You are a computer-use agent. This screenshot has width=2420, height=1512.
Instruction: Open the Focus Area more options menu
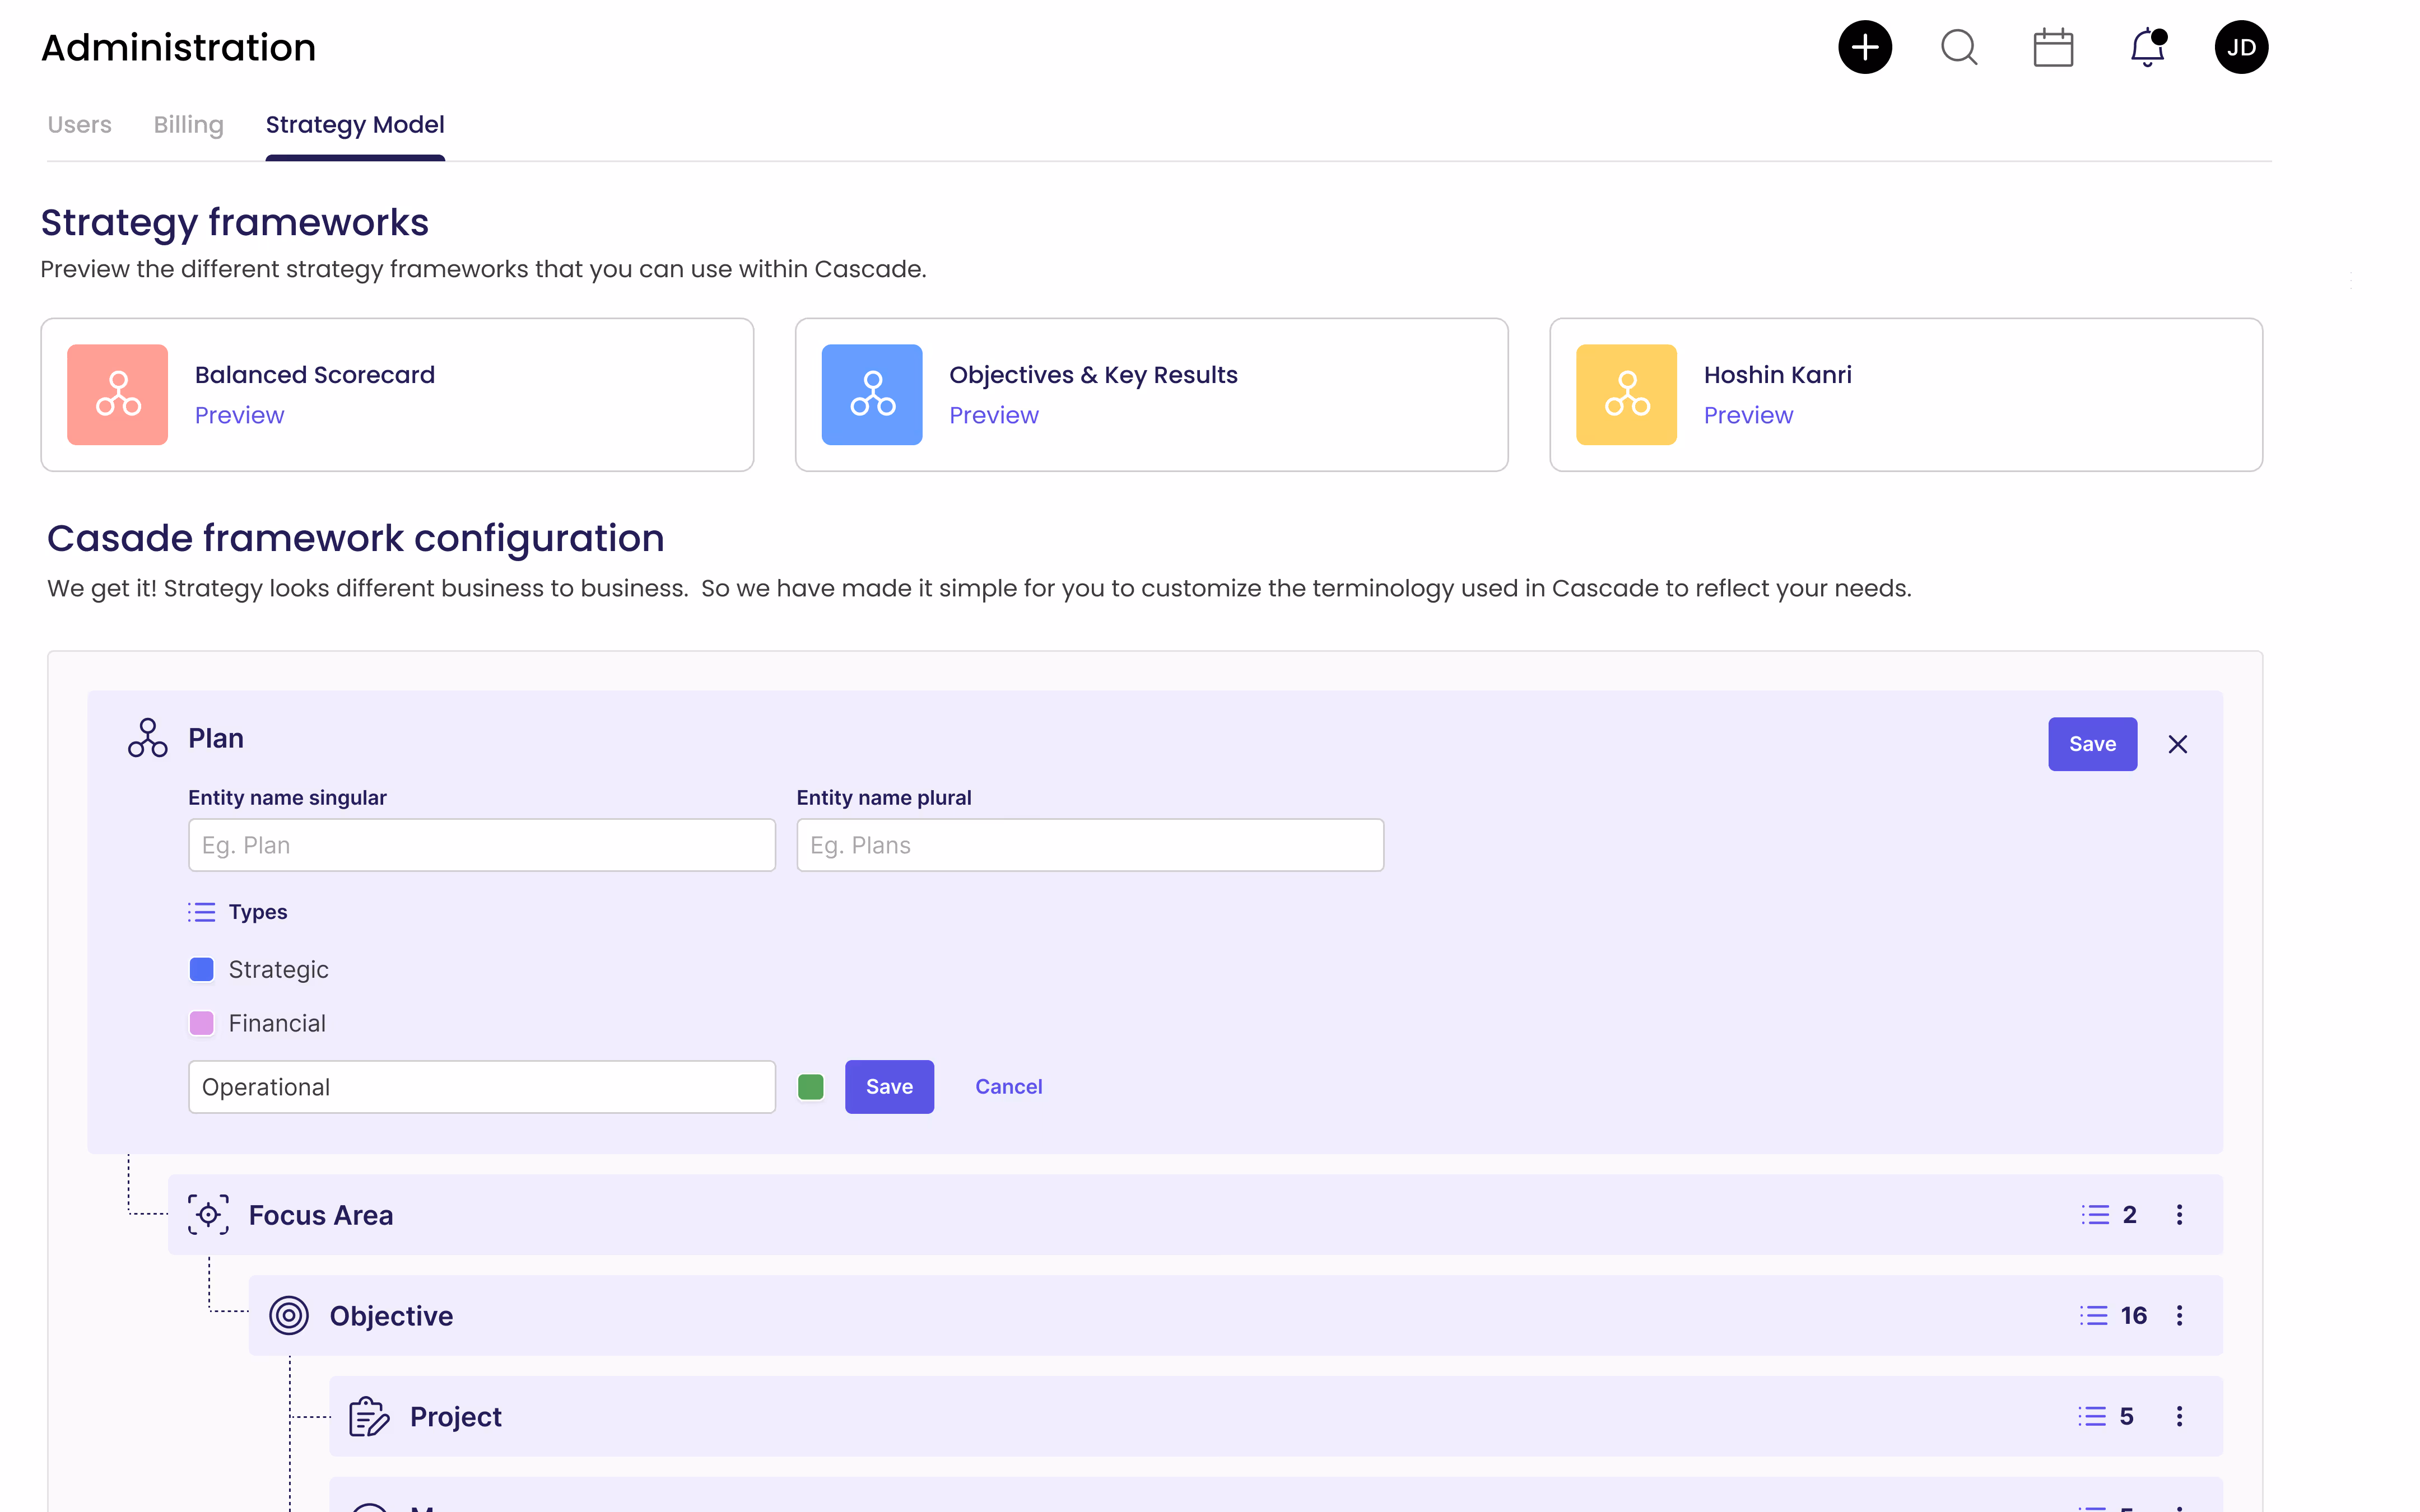tap(2179, 1214)
